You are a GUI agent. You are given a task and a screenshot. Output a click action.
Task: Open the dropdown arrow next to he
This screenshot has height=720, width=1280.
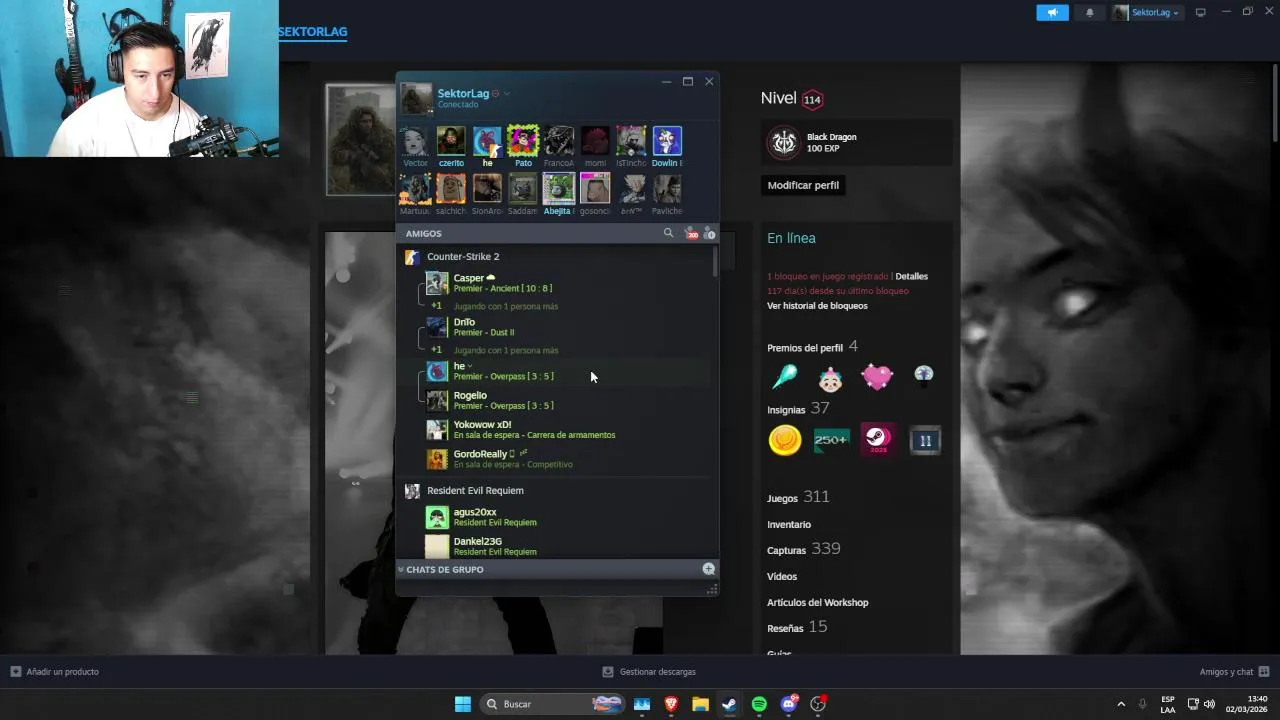click(470, 366)
